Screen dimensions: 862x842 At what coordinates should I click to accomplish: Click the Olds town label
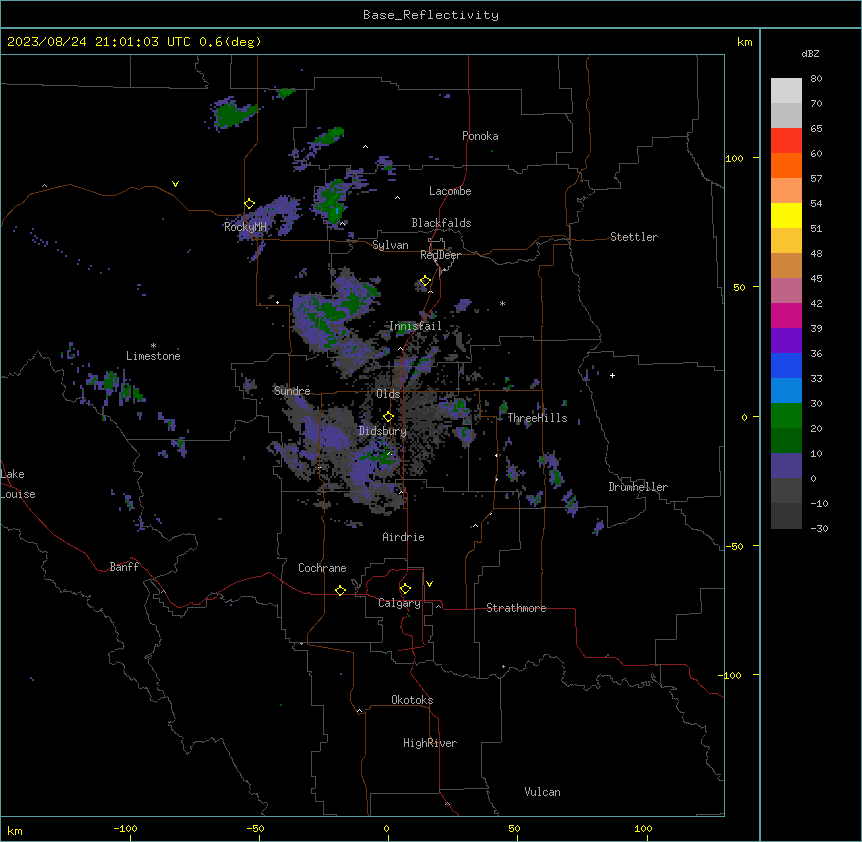tap(388, 394)
